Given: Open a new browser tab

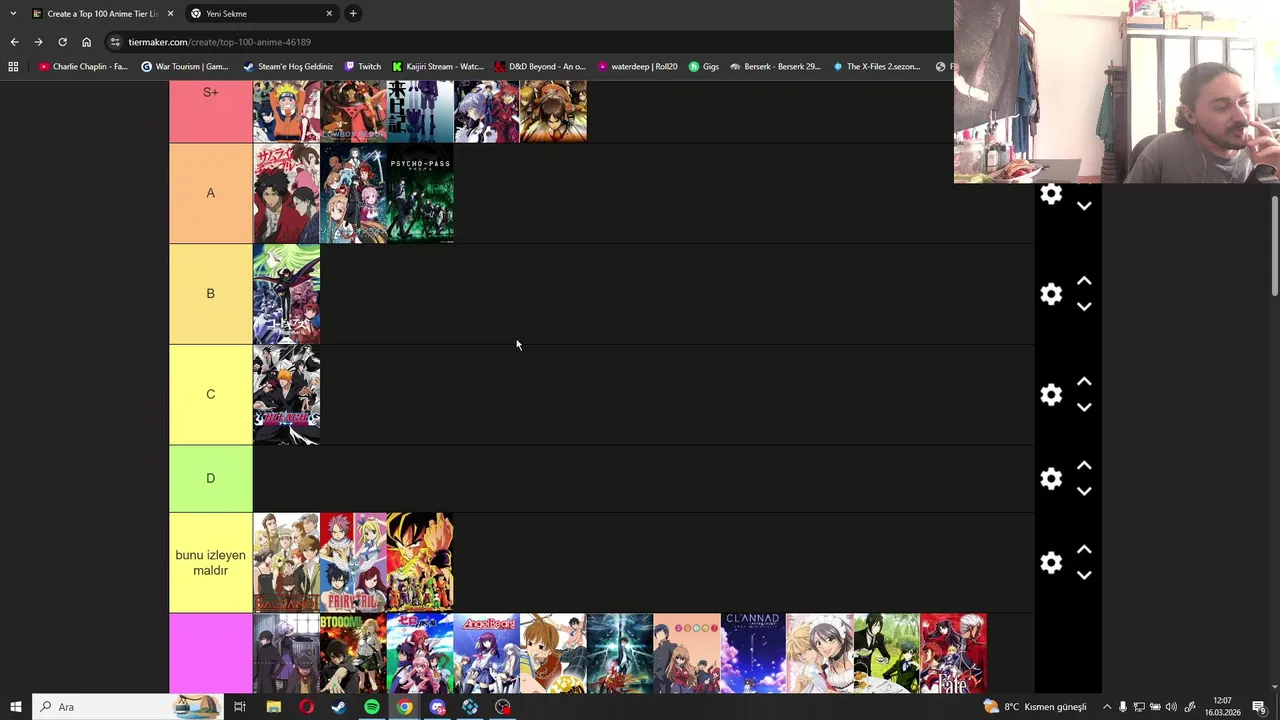Looking at the screenshot, I should 353,14.
